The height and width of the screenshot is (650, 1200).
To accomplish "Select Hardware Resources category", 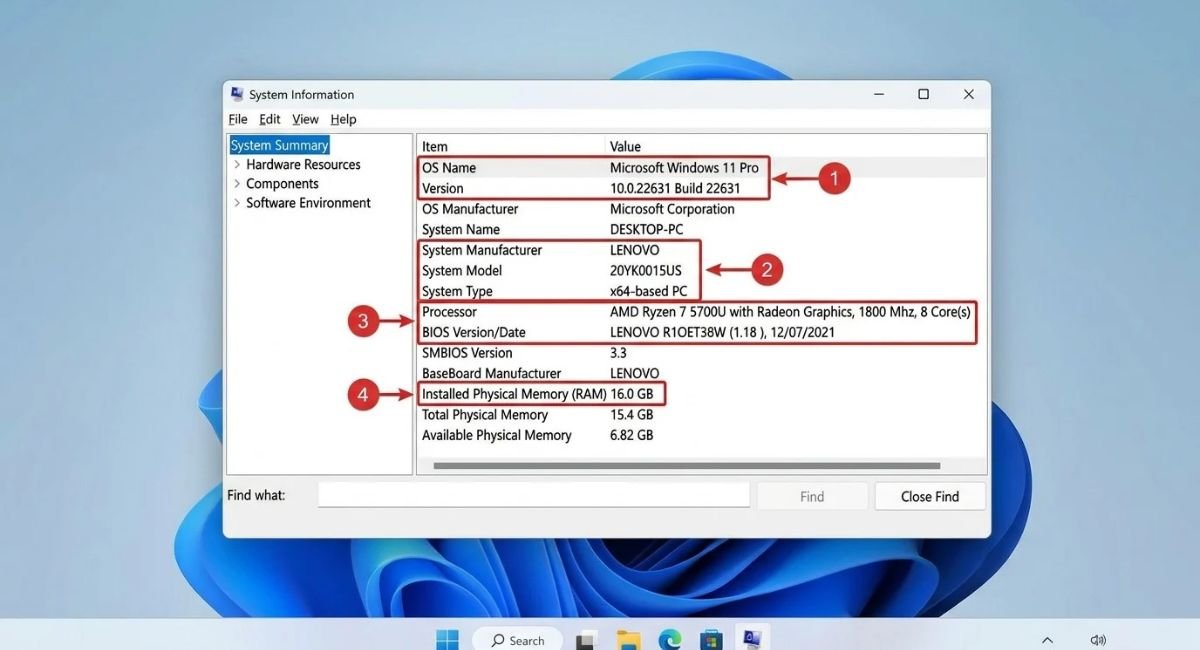I will point(303,164).
